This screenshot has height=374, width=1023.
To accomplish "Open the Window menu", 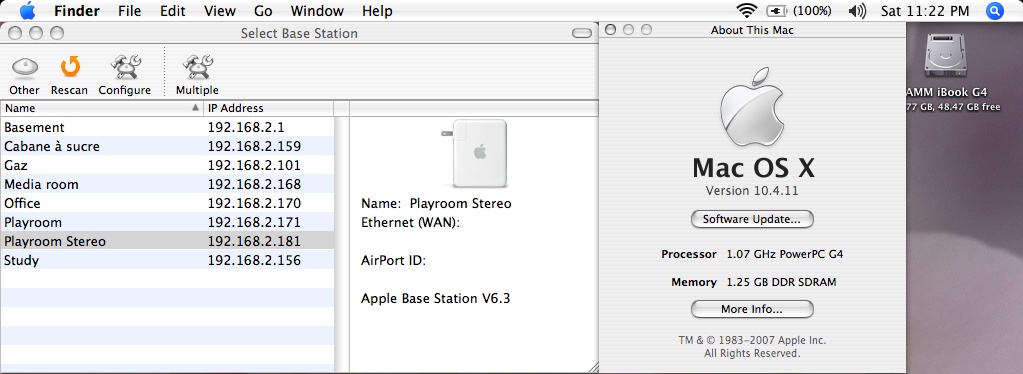I will point(317,10).
